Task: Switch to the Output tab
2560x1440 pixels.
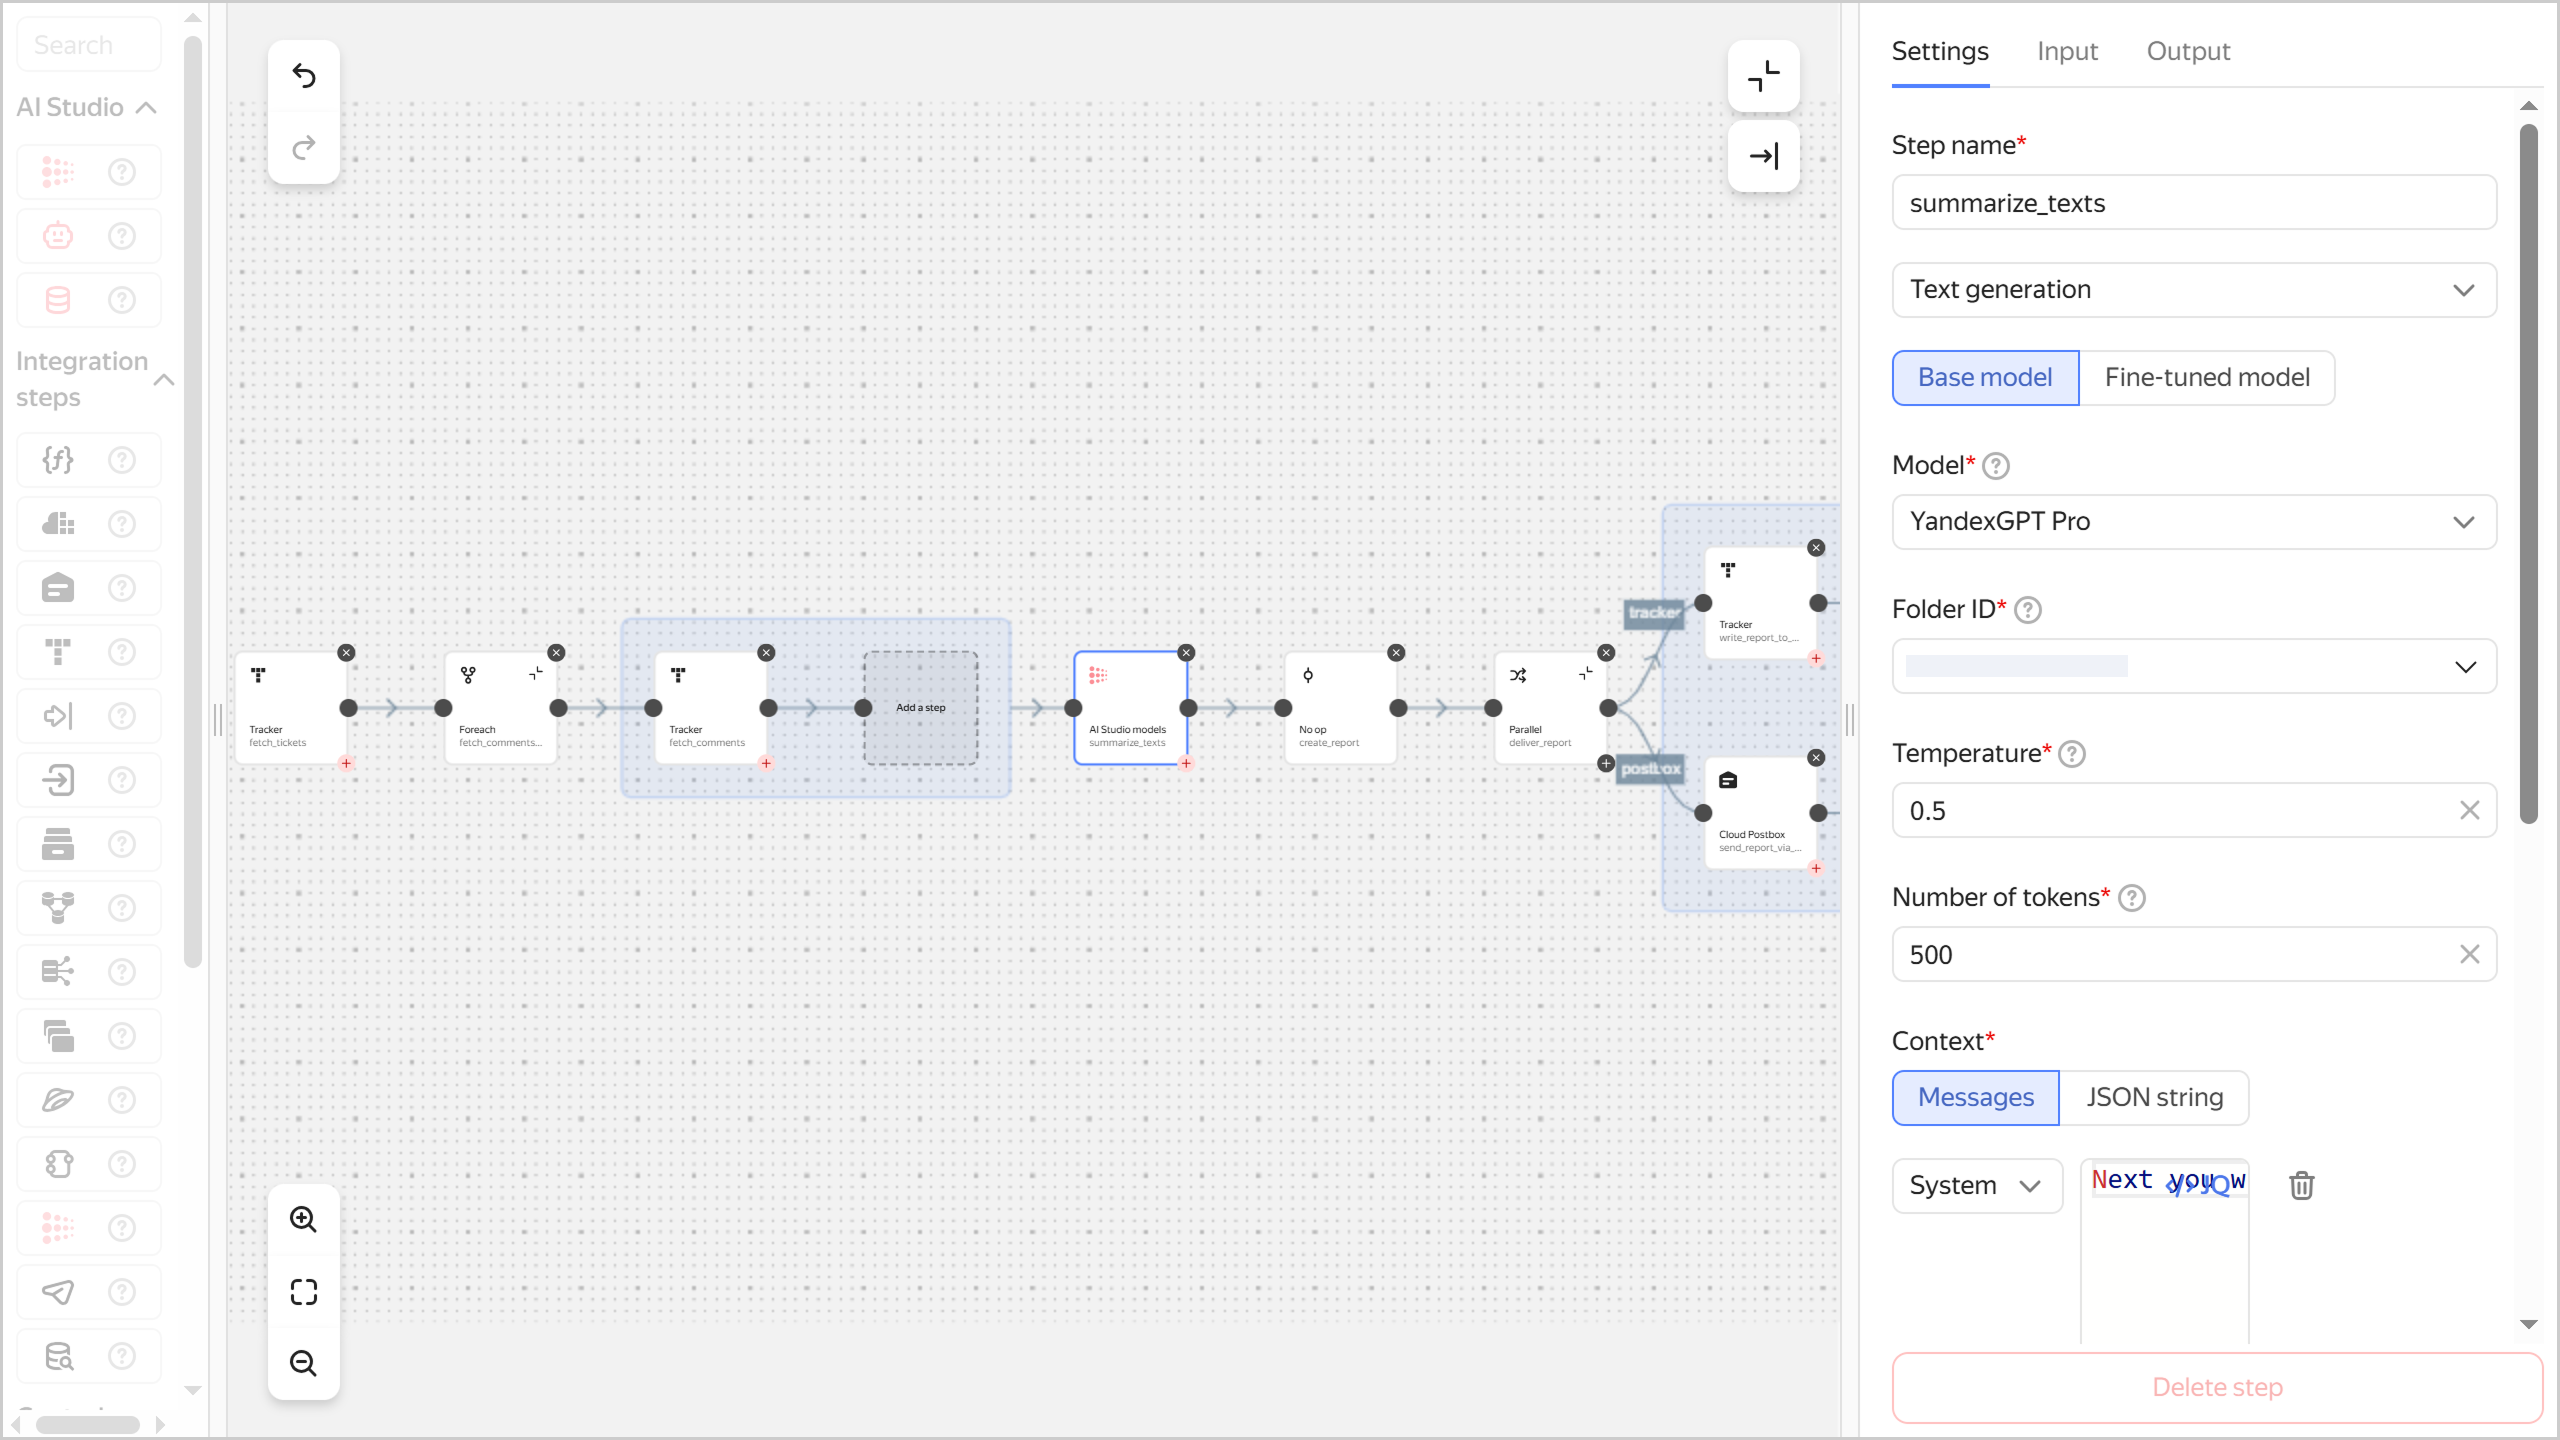Action: coord(2187,51)
